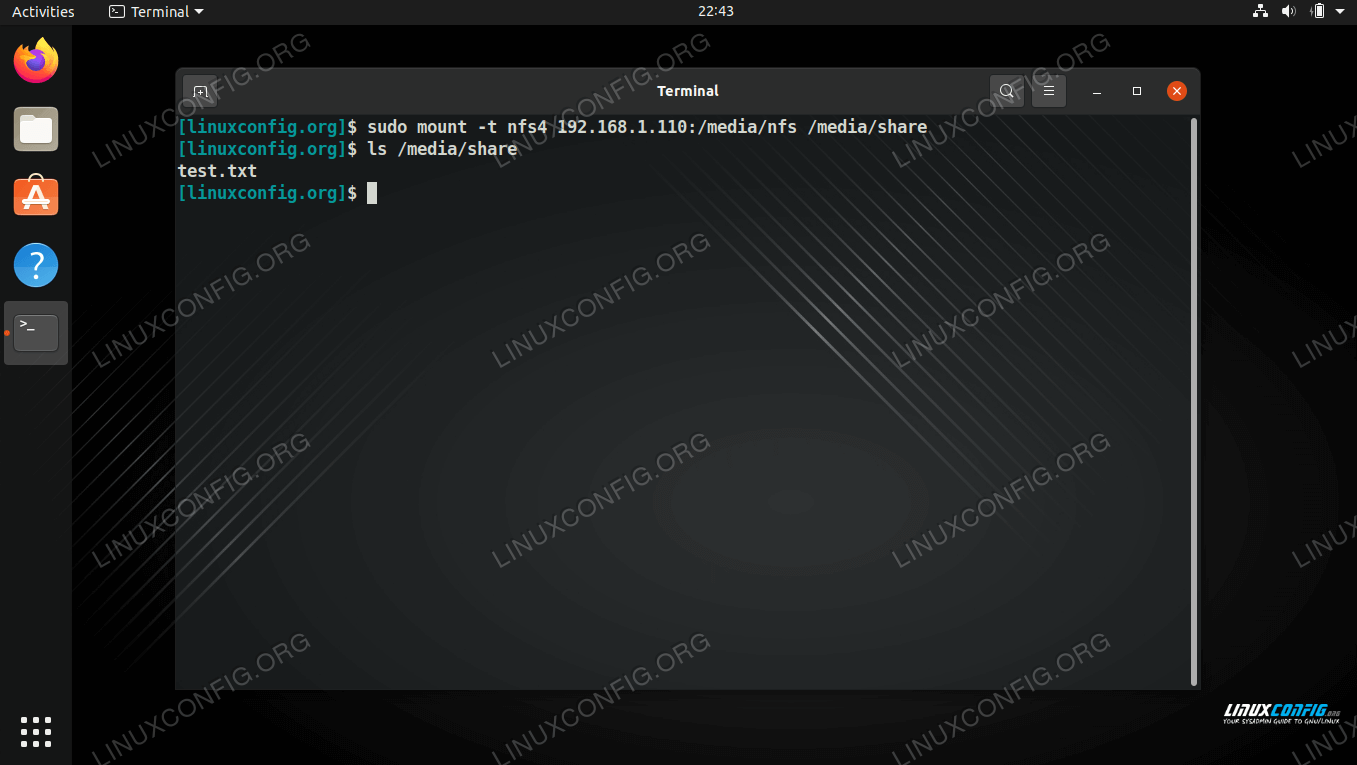Screen dimensions: 1357x765
Task: Open the Help icon in the dock
Action: click(x=36, y=265)
